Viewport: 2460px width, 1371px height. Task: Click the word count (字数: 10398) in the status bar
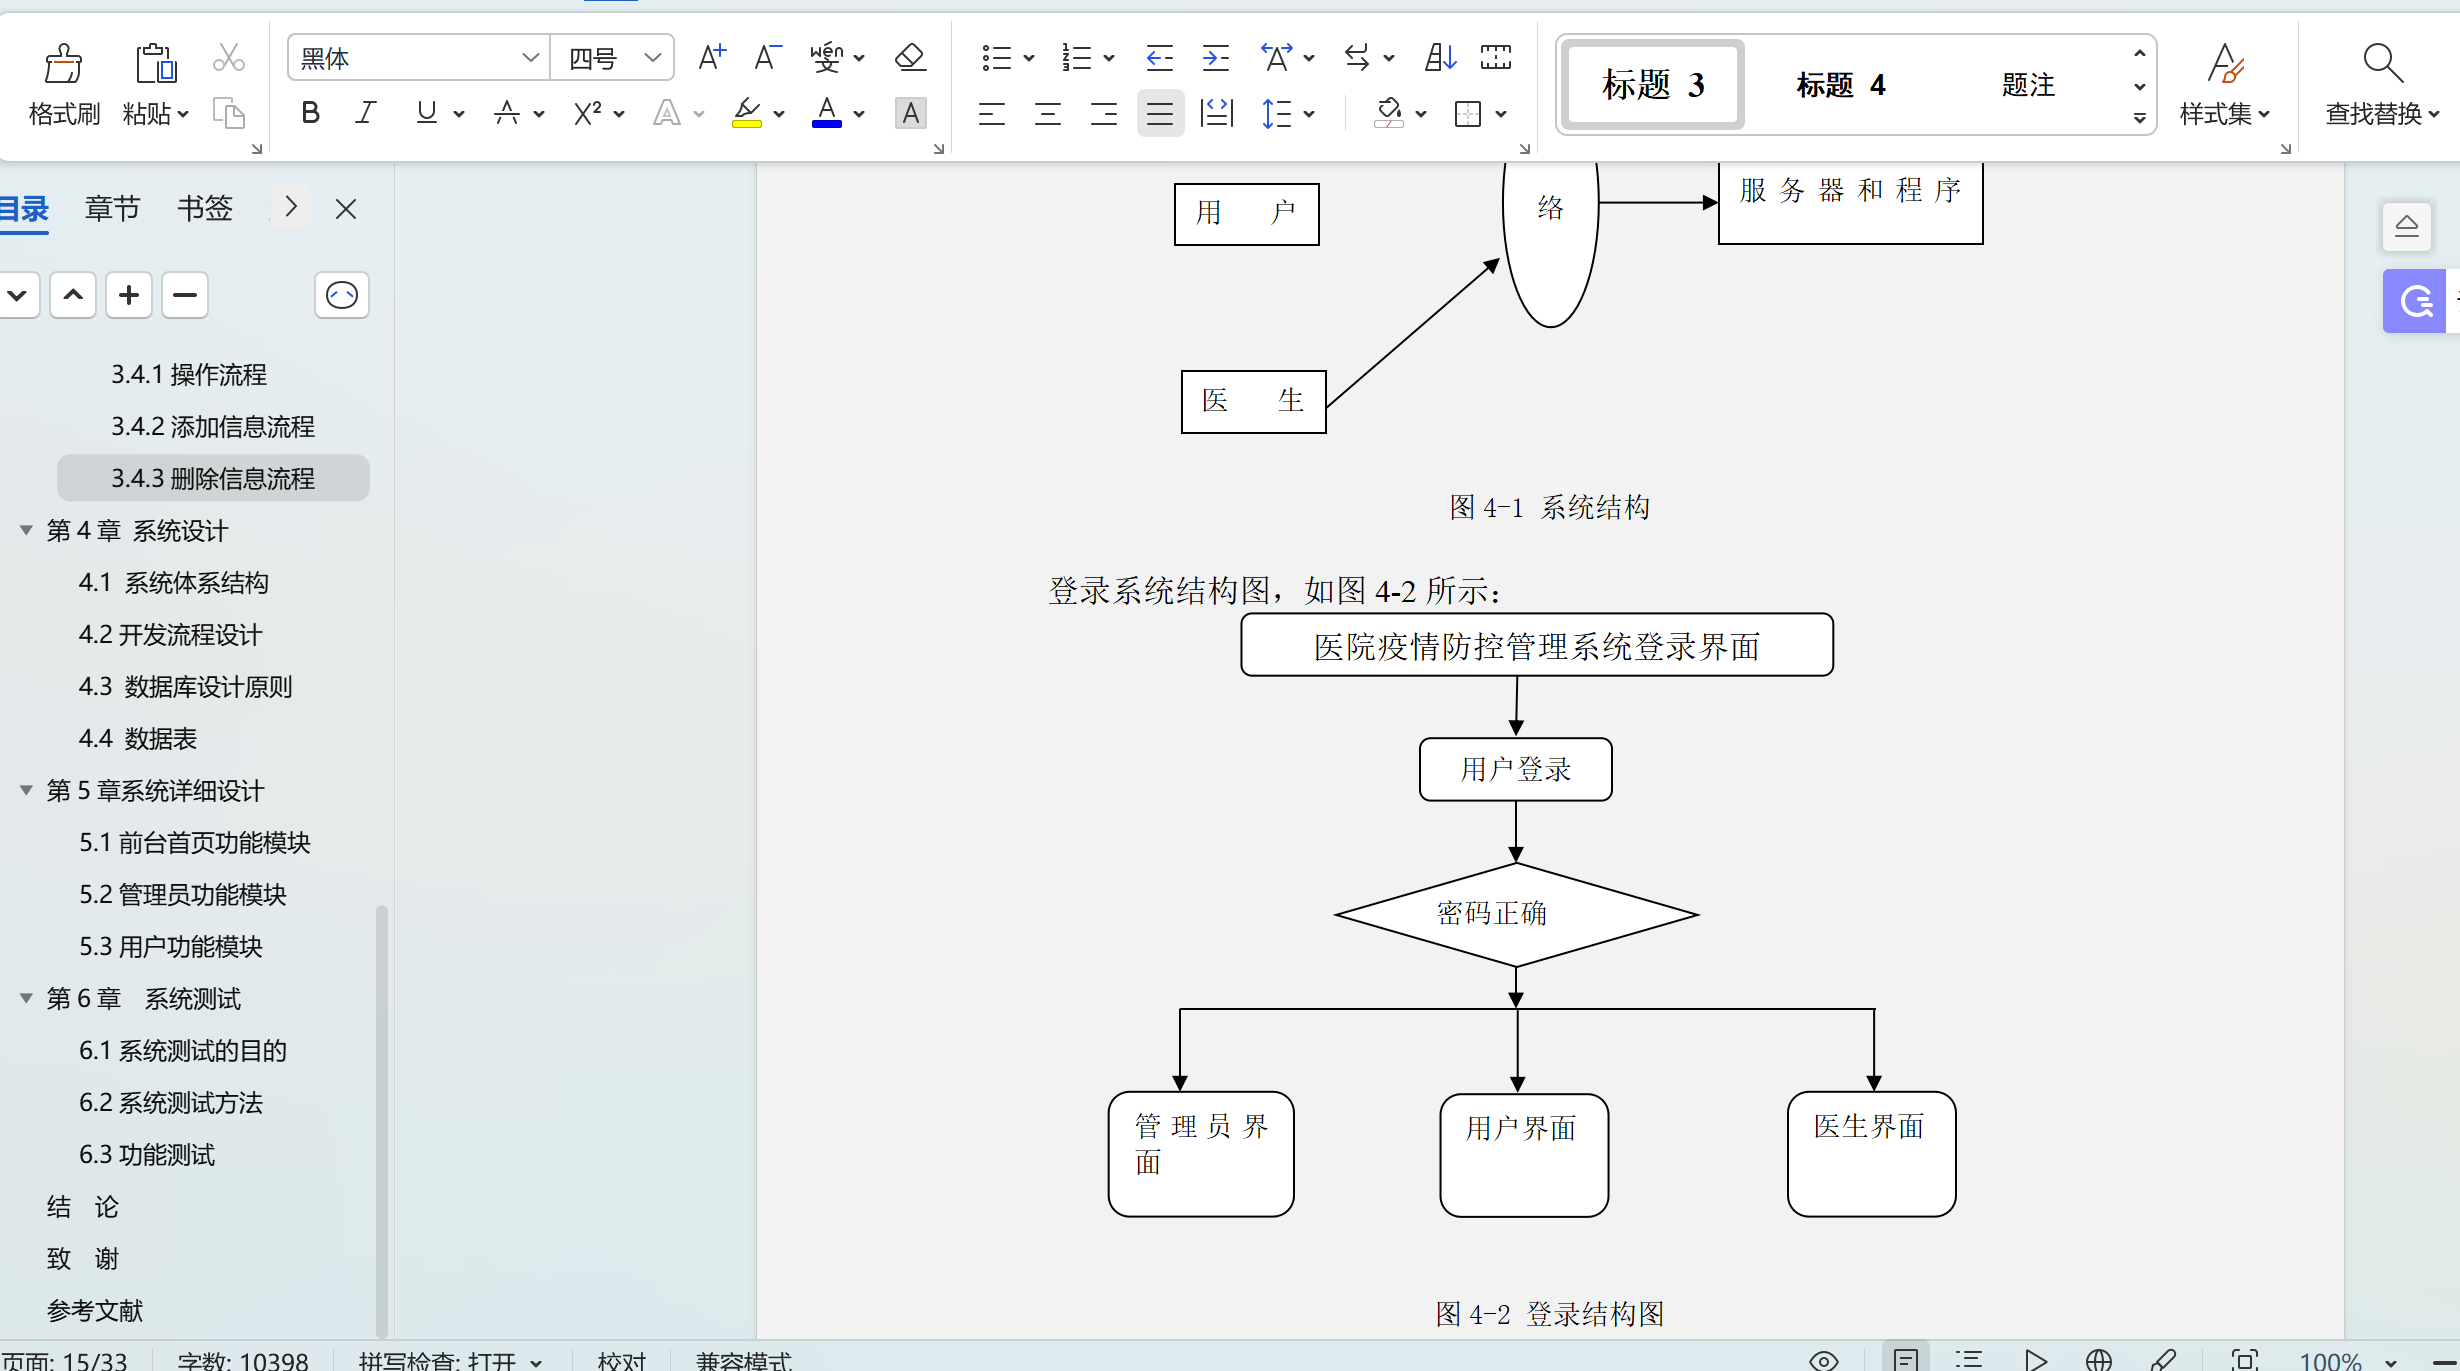pyautogui.click(x=243, y=1360)
